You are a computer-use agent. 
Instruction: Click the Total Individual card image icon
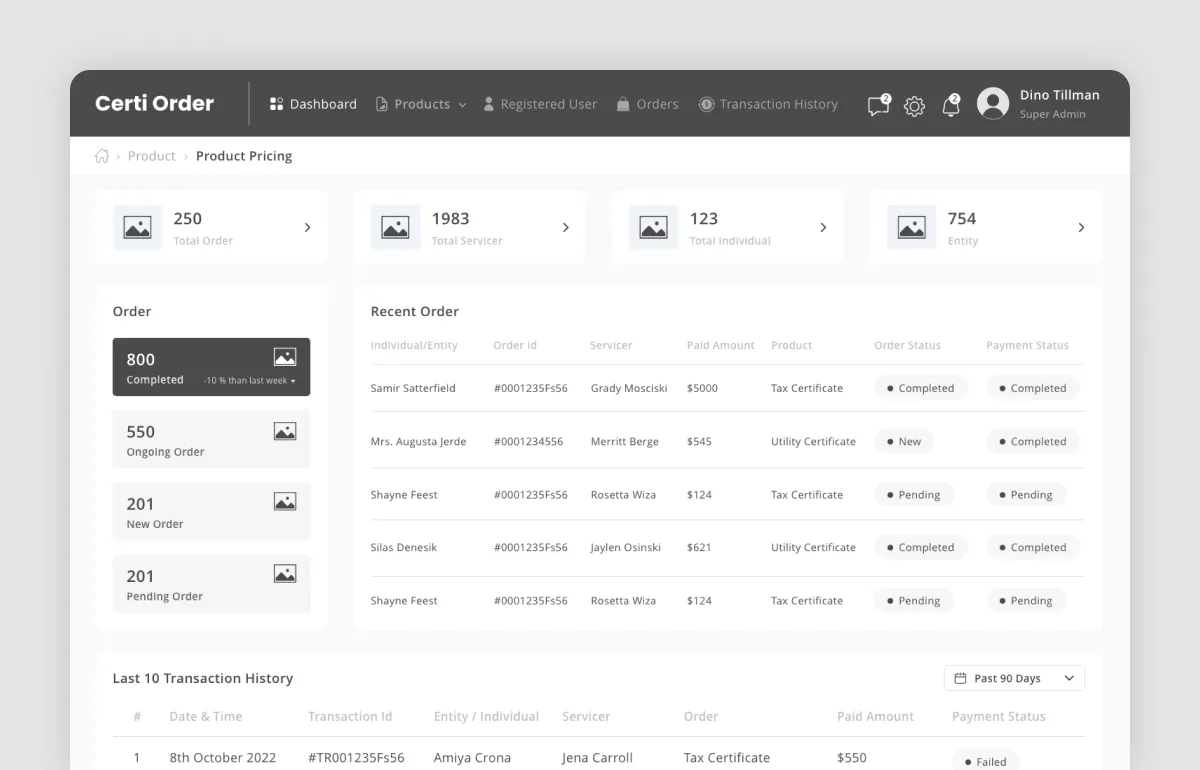[x=653, y=228]
